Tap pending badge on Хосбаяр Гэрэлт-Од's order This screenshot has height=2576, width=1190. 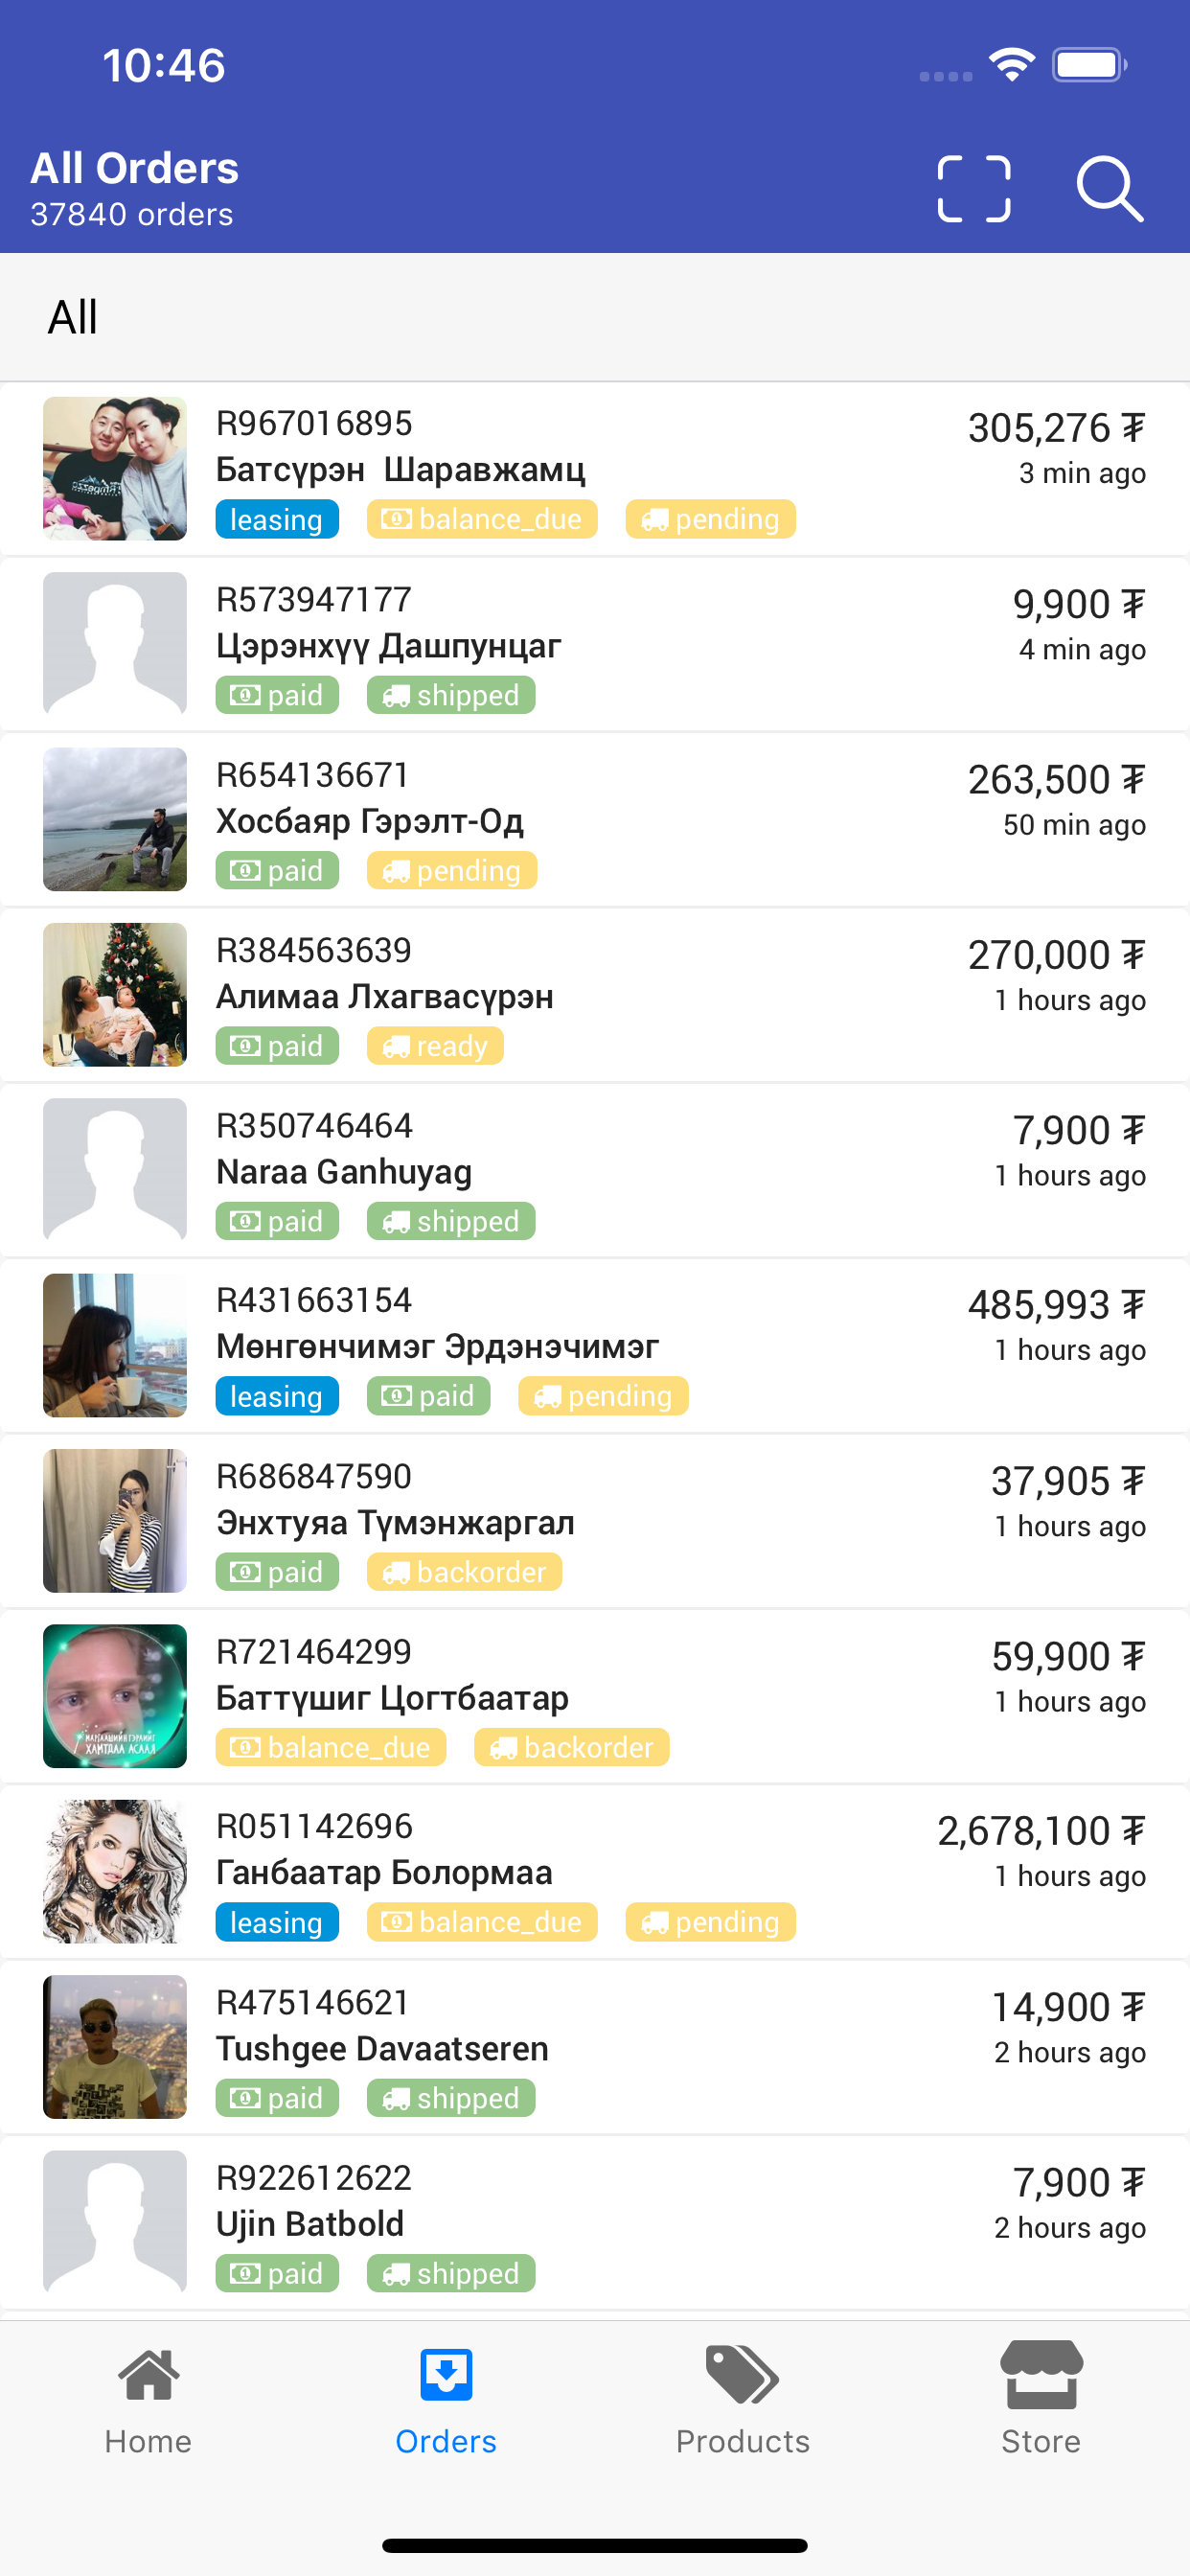pyautogui.click(x=452, y=871)
